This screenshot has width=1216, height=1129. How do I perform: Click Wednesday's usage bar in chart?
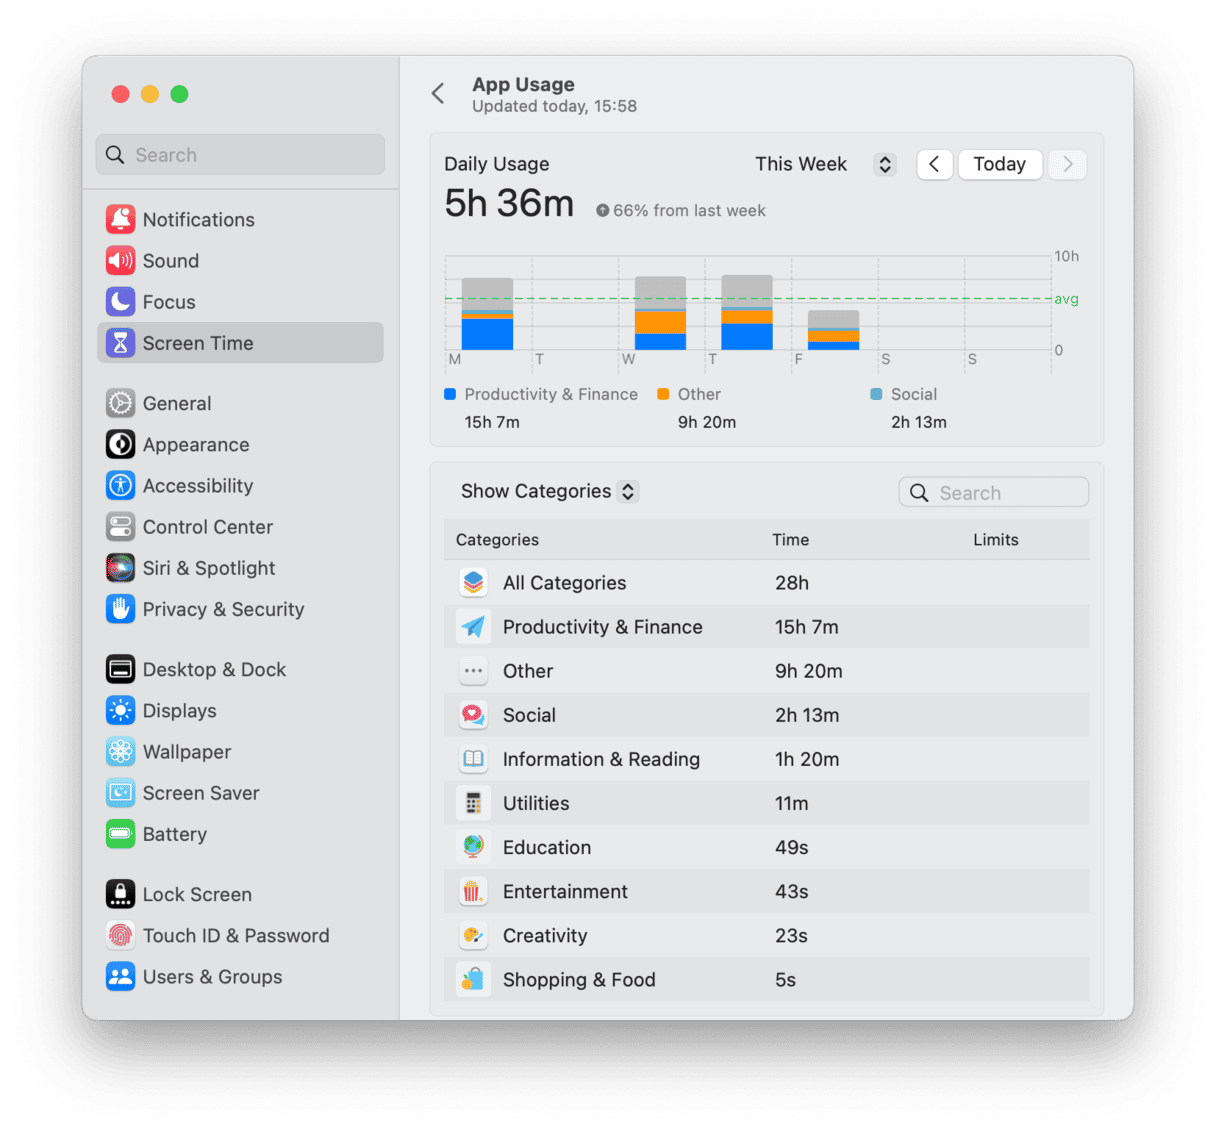click(660, 314)
